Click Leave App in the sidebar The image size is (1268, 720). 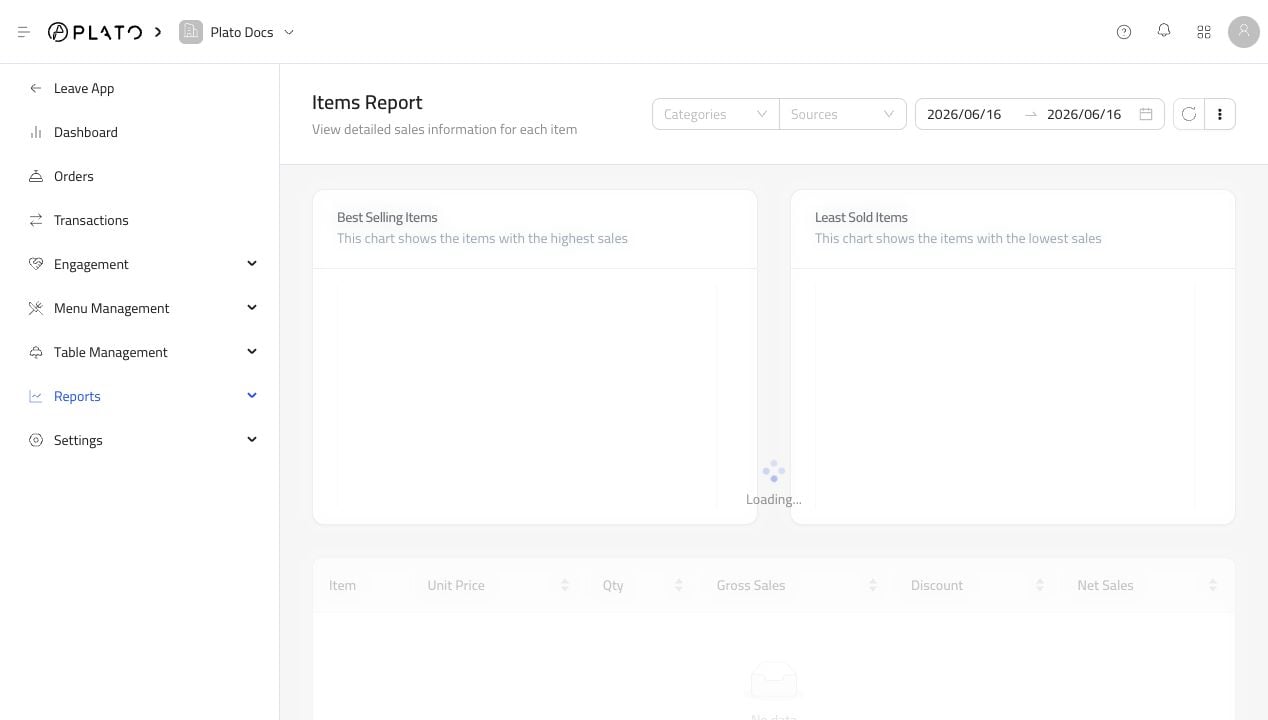click(84, 88)
